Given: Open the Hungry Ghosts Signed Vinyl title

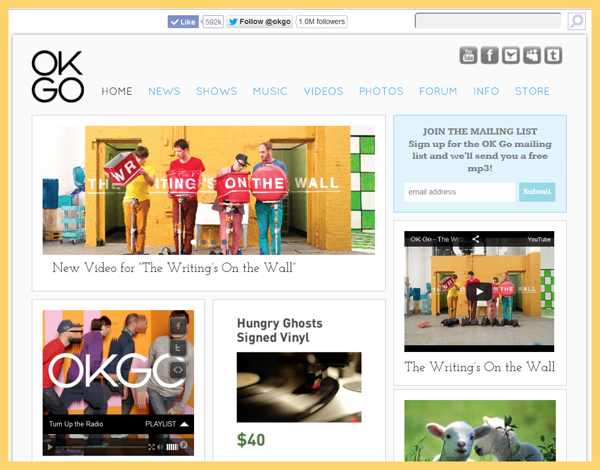Looking at the screenshot, I should click(x=280, y=330).
